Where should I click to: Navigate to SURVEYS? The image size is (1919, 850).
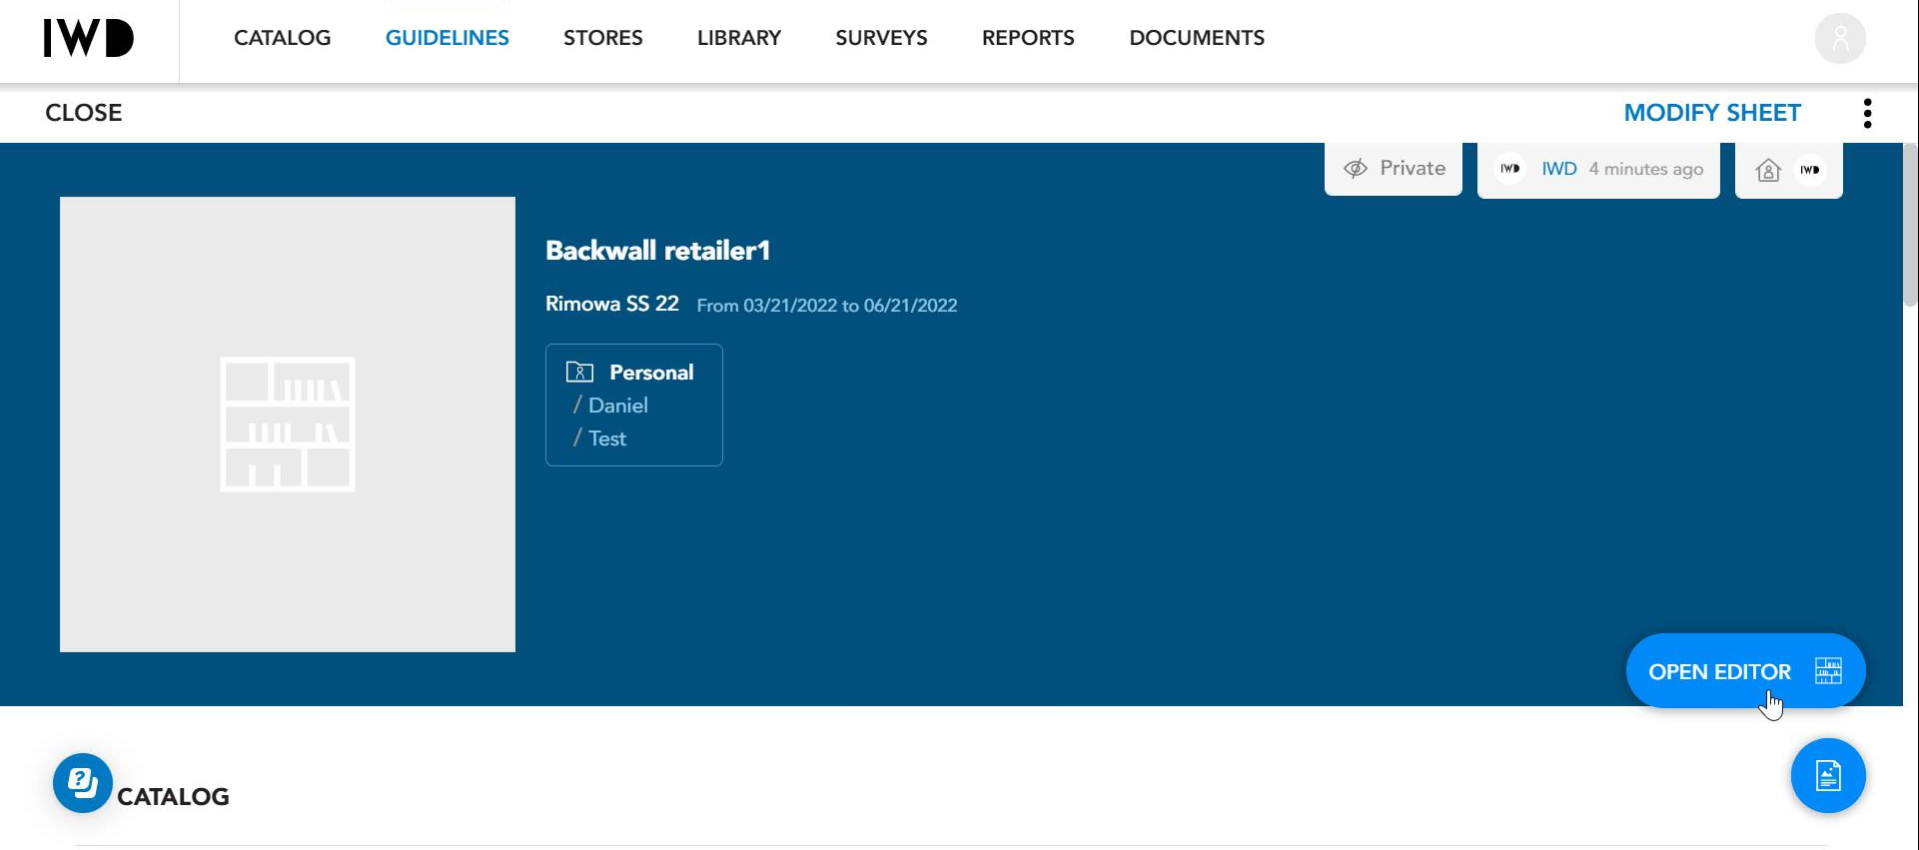(881, 38)
